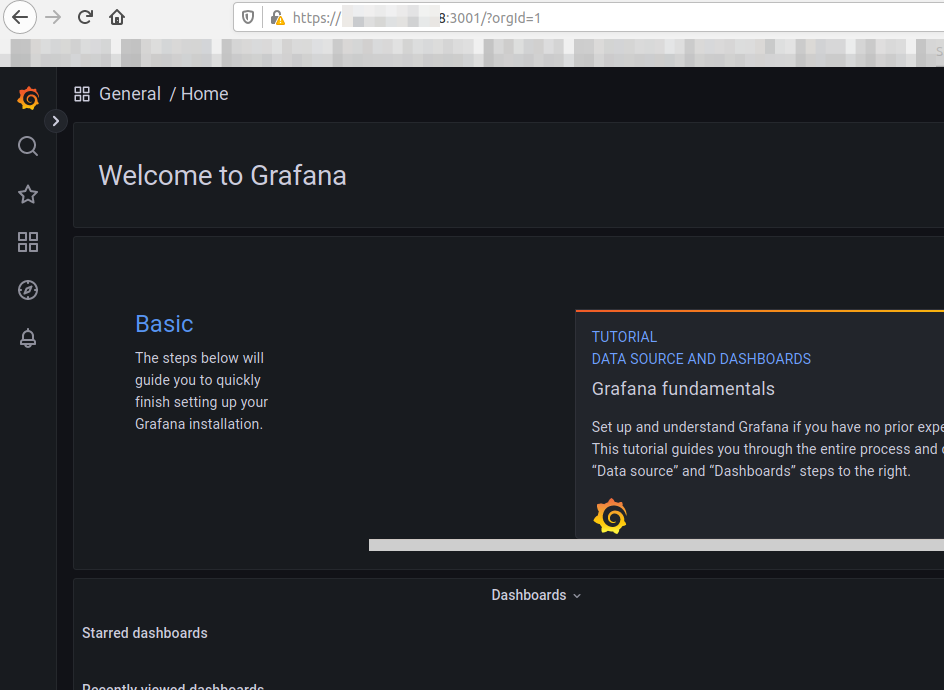Open Explore using the compass icon
The width and height of the screenshot is (944, 690).
click(x=28, y=290)
